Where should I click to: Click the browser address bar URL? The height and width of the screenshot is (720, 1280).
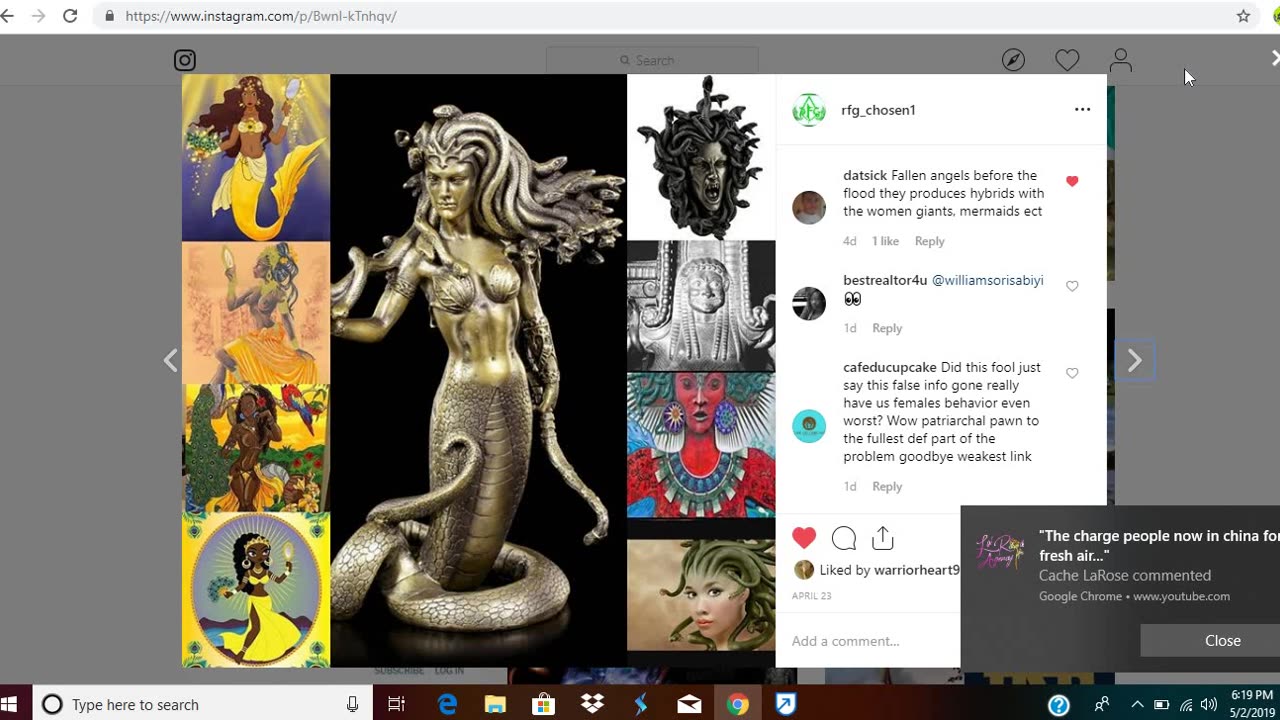(261, 16)
